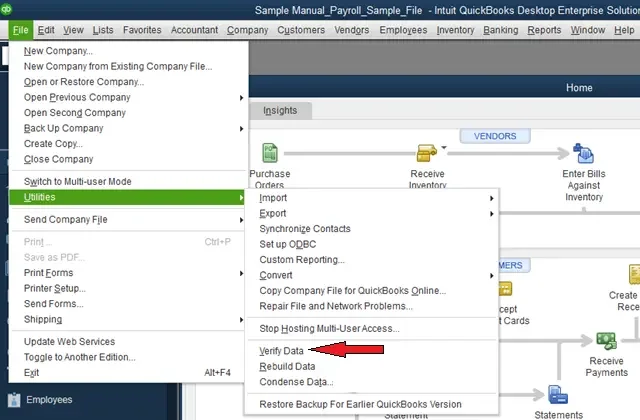Choose New Company from Existing Company File
The width and height of the screenshot is (640, 420).
point(128,67)
